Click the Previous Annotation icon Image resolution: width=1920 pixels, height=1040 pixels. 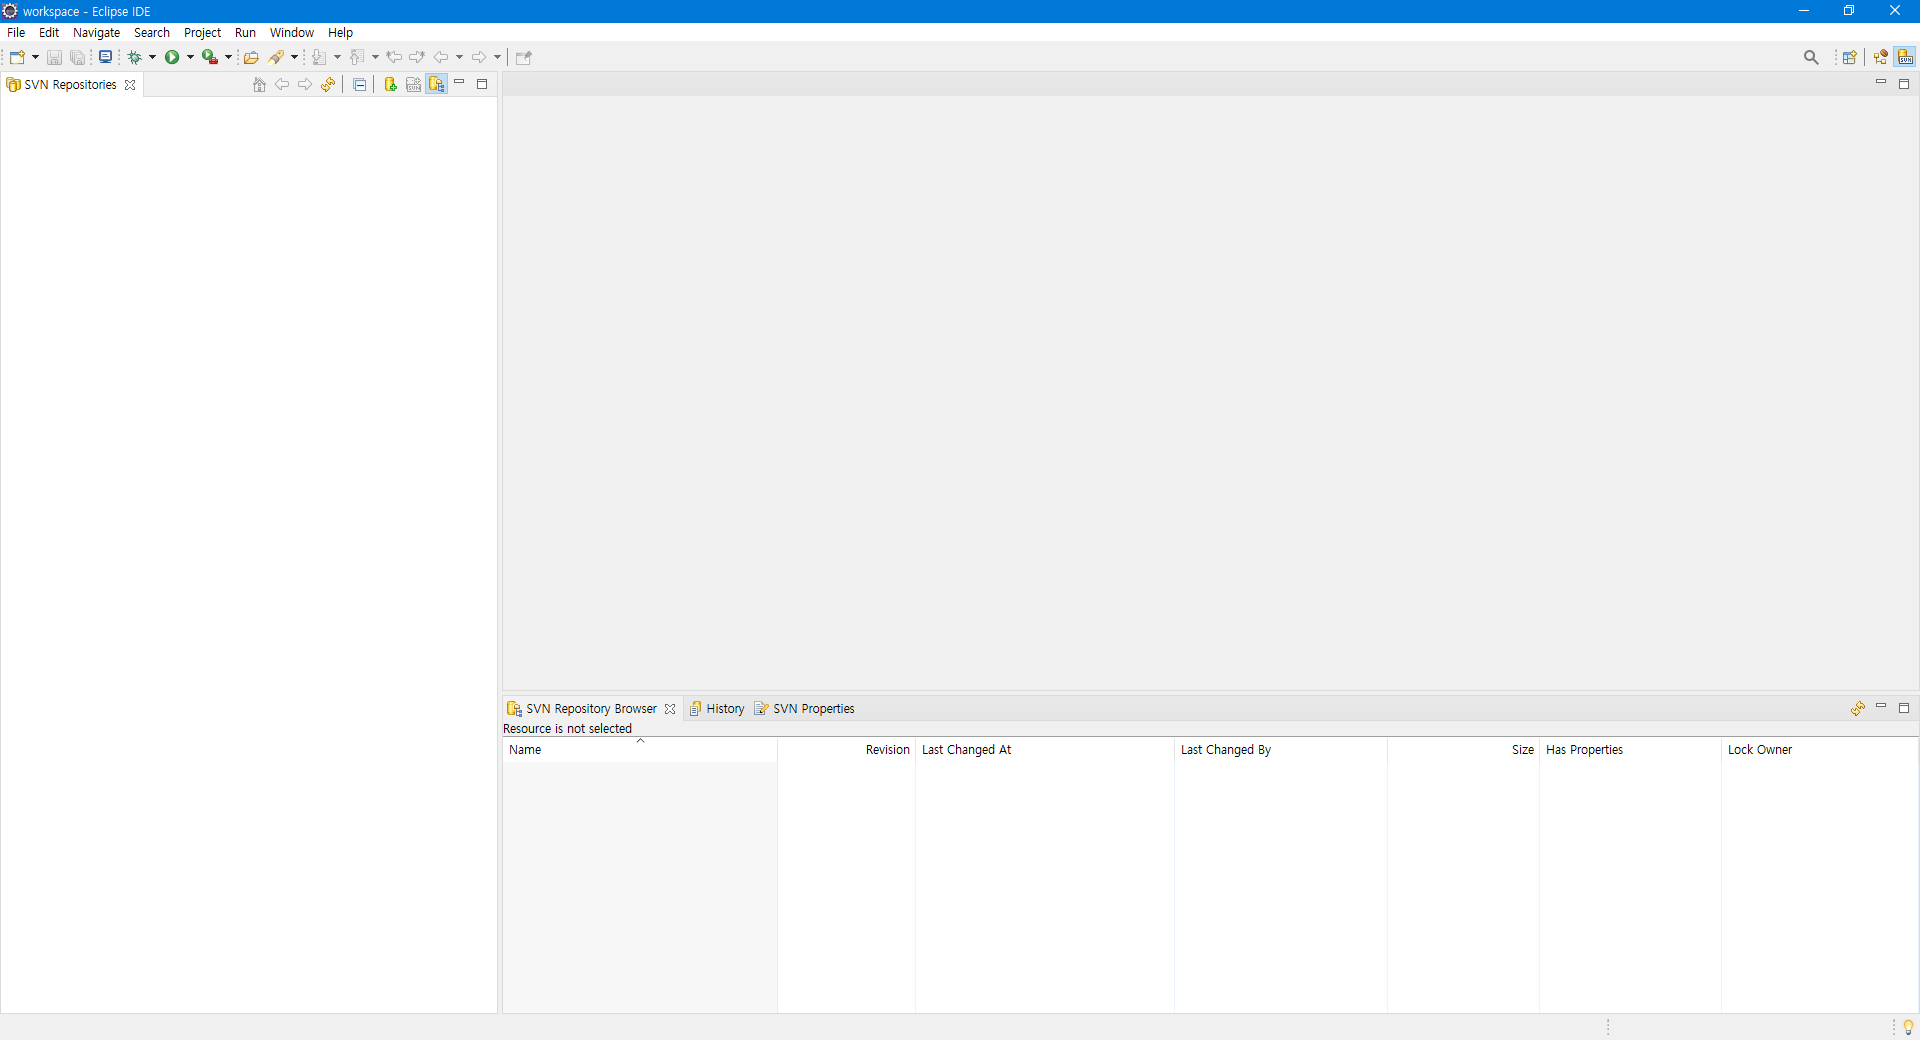click(357, 57)
